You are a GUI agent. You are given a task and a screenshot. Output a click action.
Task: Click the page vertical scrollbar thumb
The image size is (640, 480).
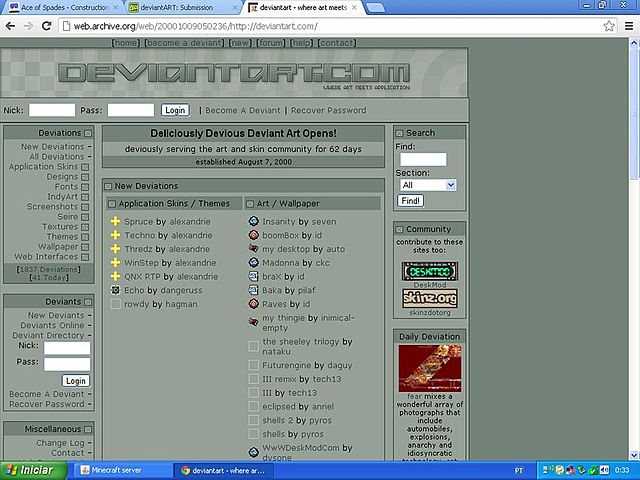(634, 113)
